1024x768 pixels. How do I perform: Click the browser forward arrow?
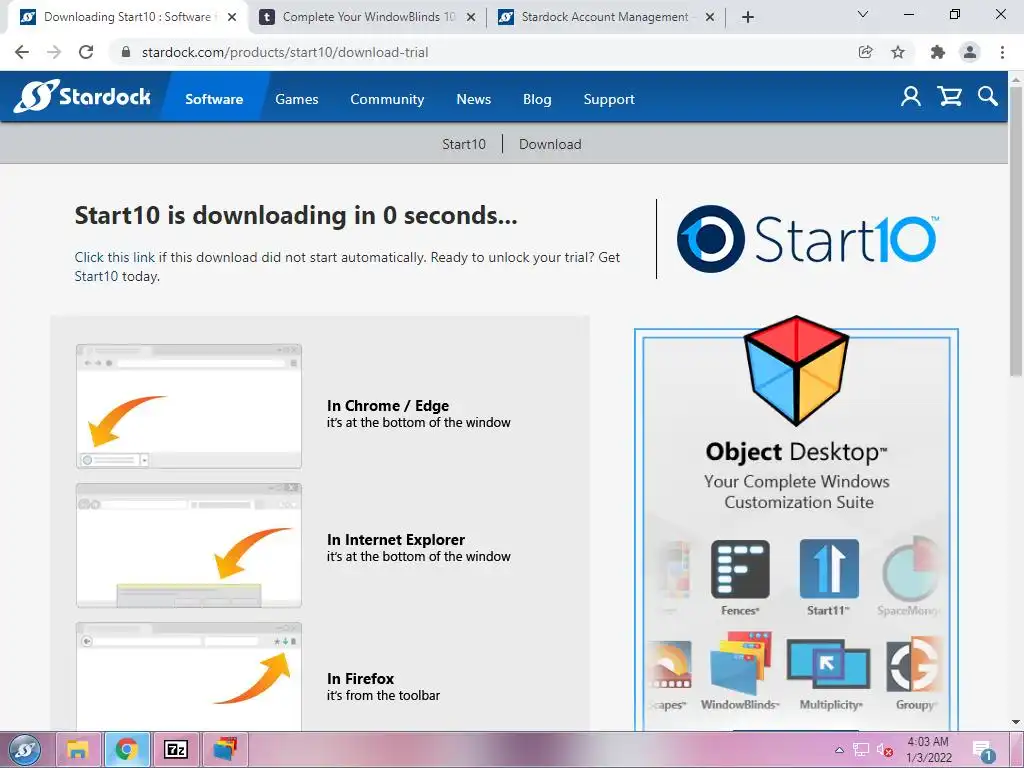(x=54, y=52)
